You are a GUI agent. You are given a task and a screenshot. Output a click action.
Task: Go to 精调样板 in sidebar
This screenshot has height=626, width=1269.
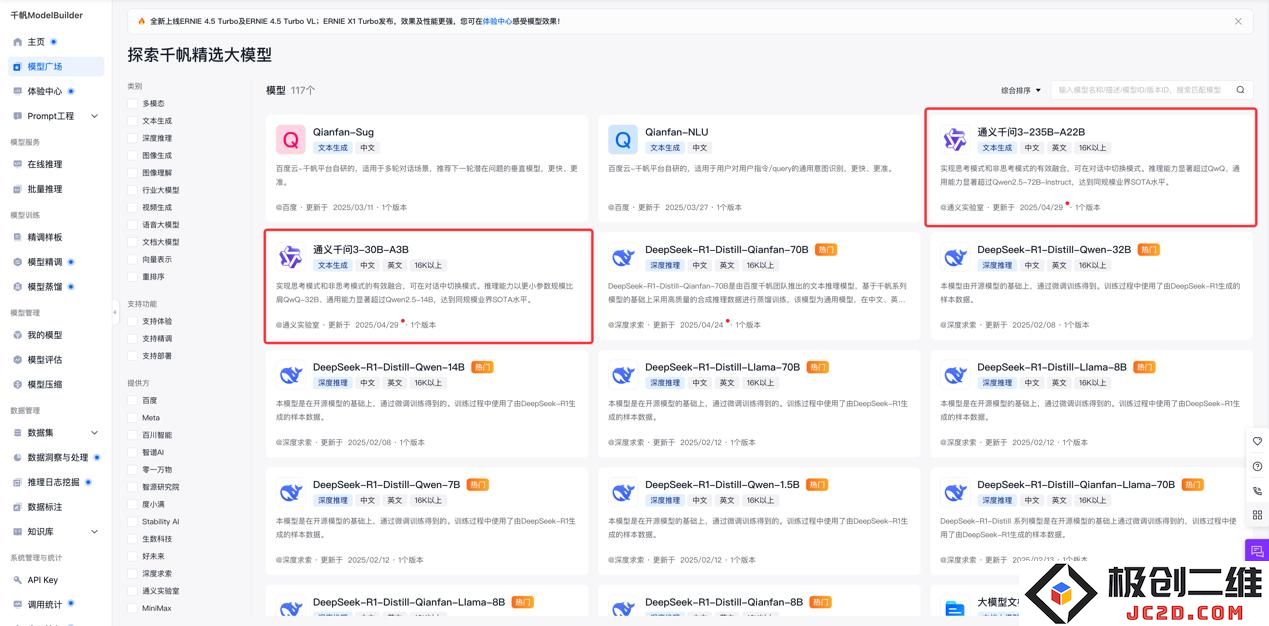(44, 237)
